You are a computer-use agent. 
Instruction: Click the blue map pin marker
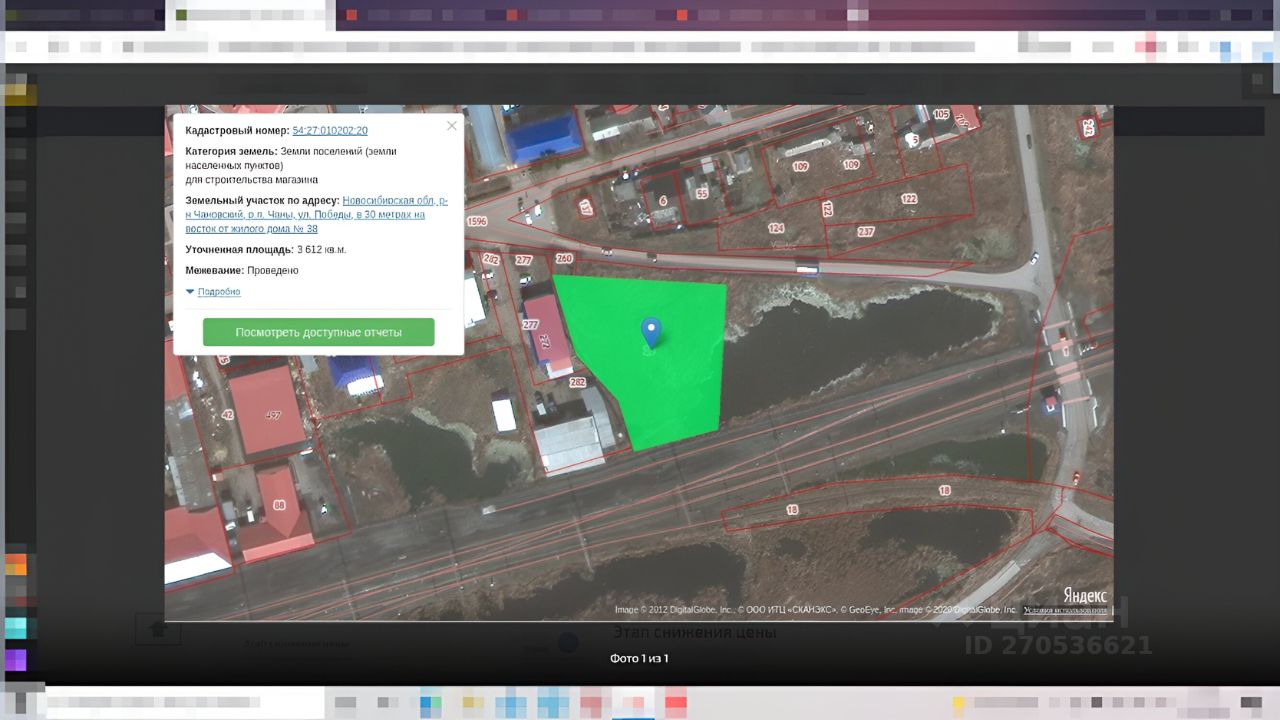tap(651, 332)
